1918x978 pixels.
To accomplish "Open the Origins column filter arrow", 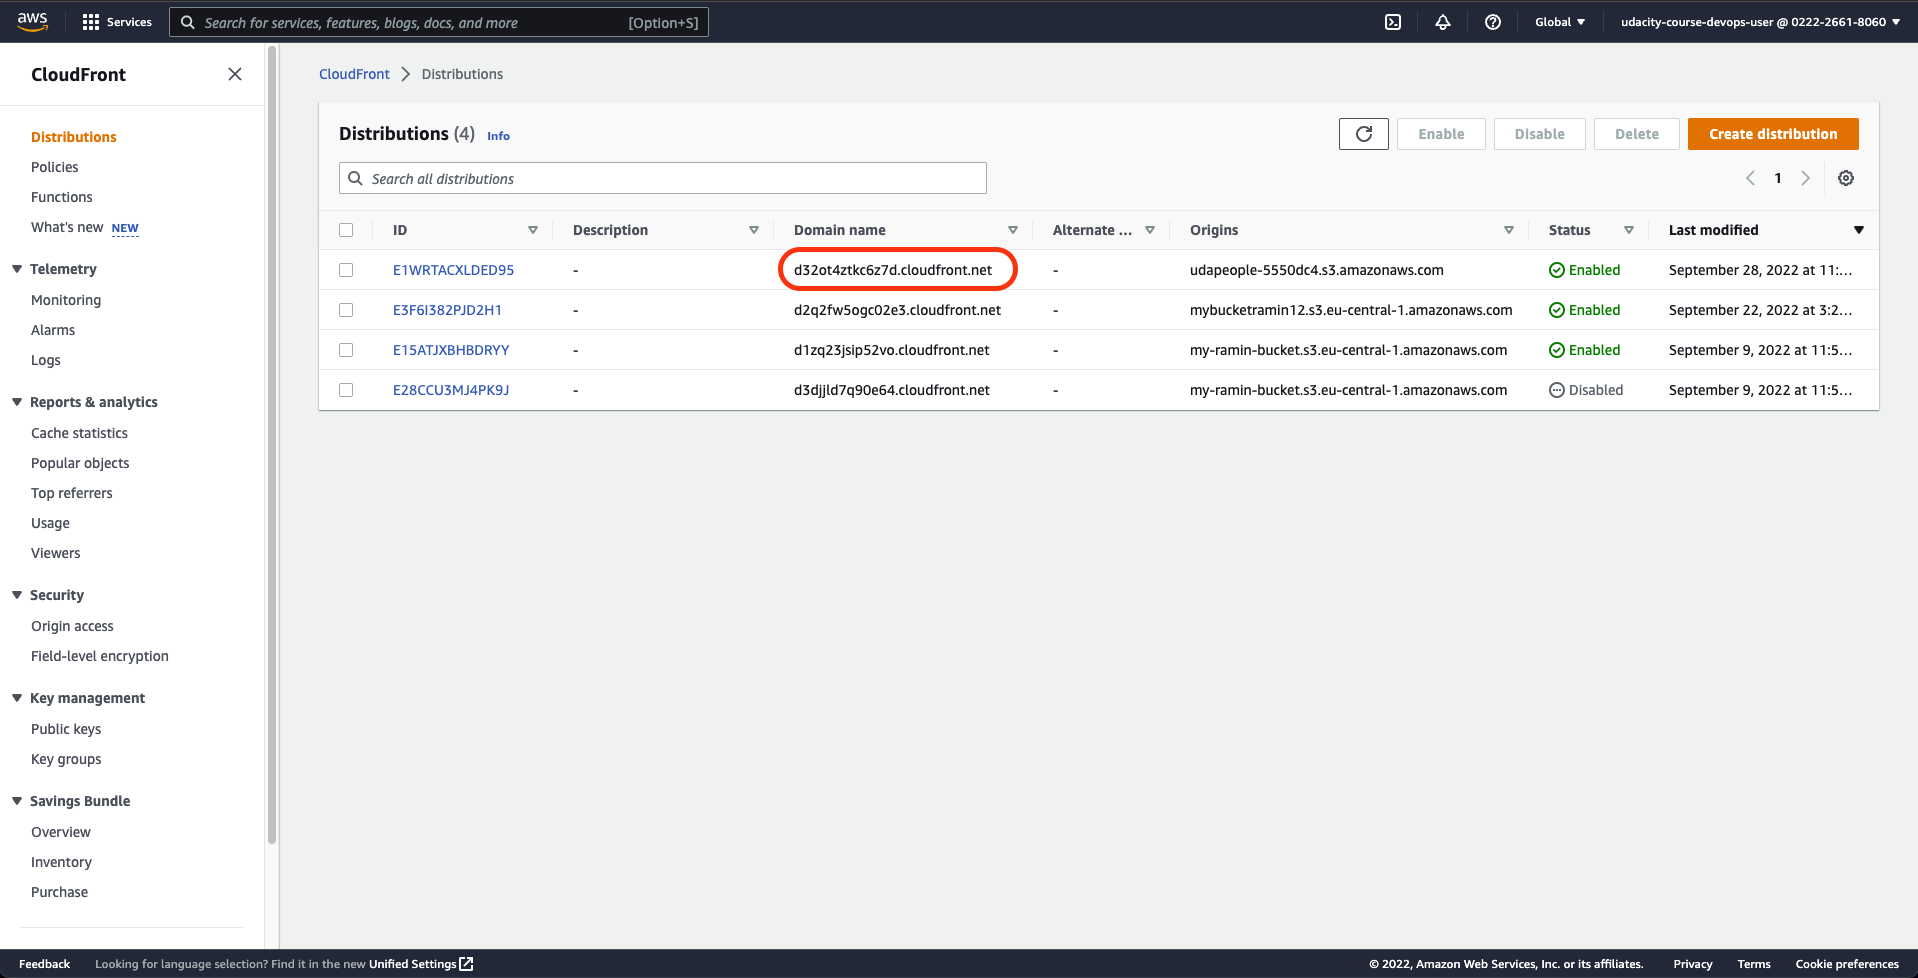I will [1509, 230].
